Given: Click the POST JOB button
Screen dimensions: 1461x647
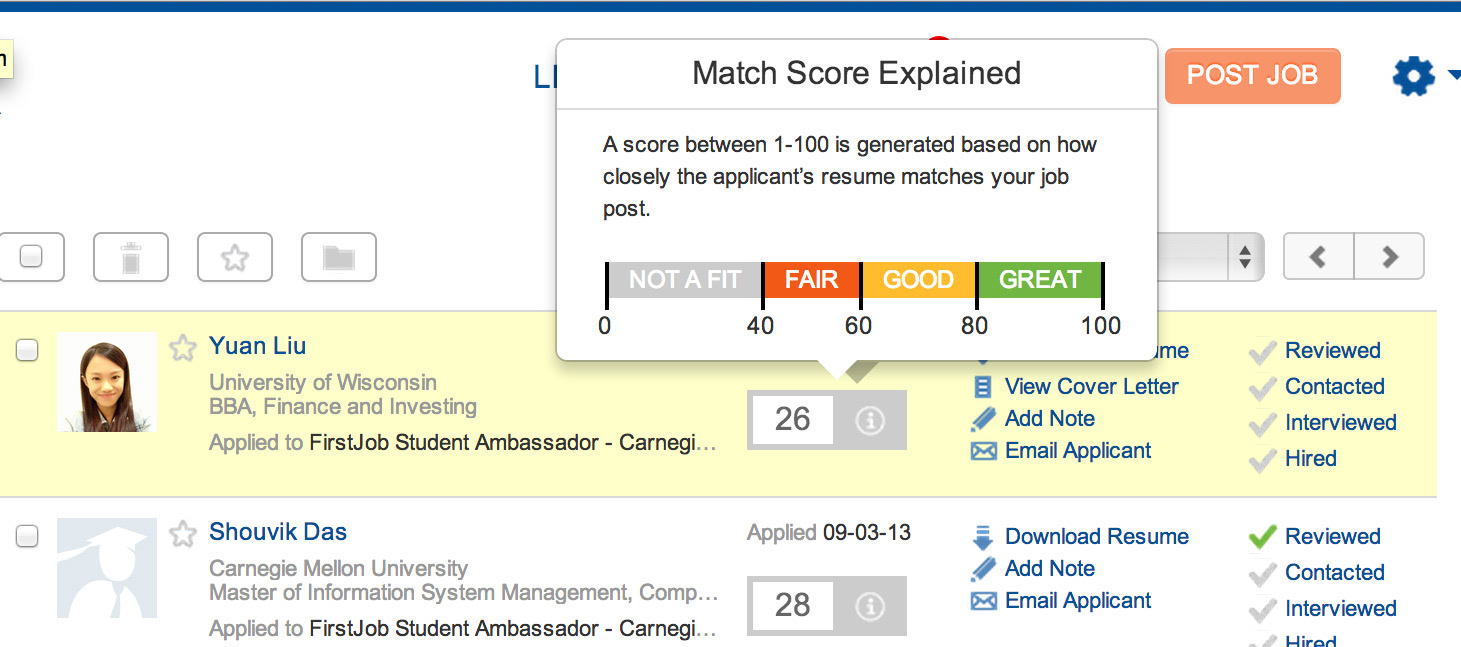Looking at the screenshot, I should [x=1252, y=75].
